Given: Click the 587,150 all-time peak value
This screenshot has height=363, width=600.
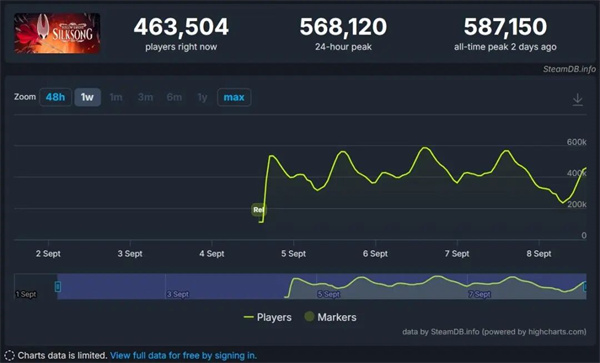Looking at the screenshot, I should point(505,27).
